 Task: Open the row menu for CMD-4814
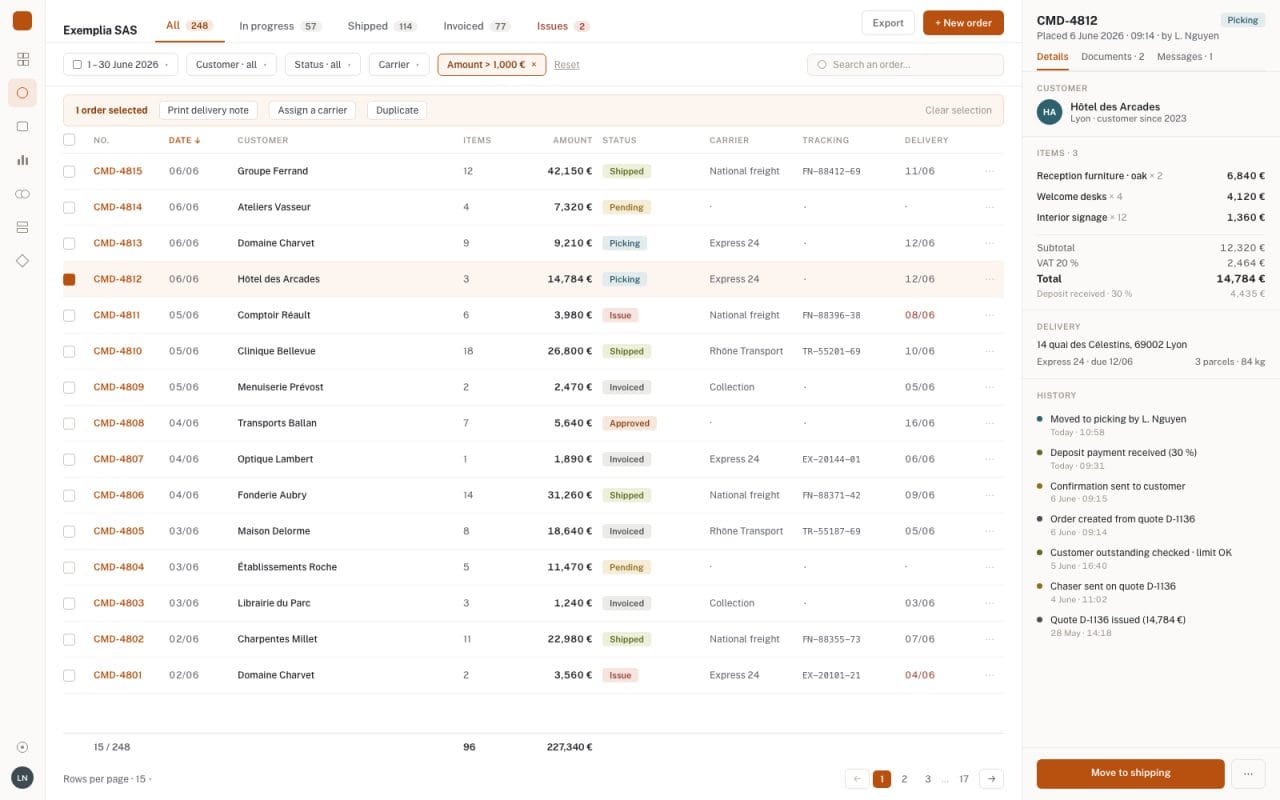pyautogui.click(x=990, y=207)
